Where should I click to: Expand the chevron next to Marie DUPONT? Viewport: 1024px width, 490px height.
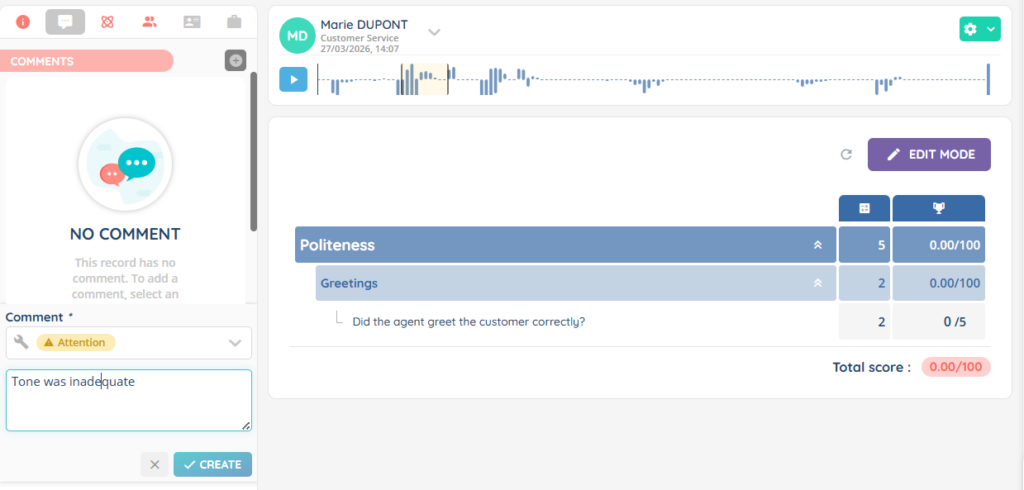click(x=434, y=32)
